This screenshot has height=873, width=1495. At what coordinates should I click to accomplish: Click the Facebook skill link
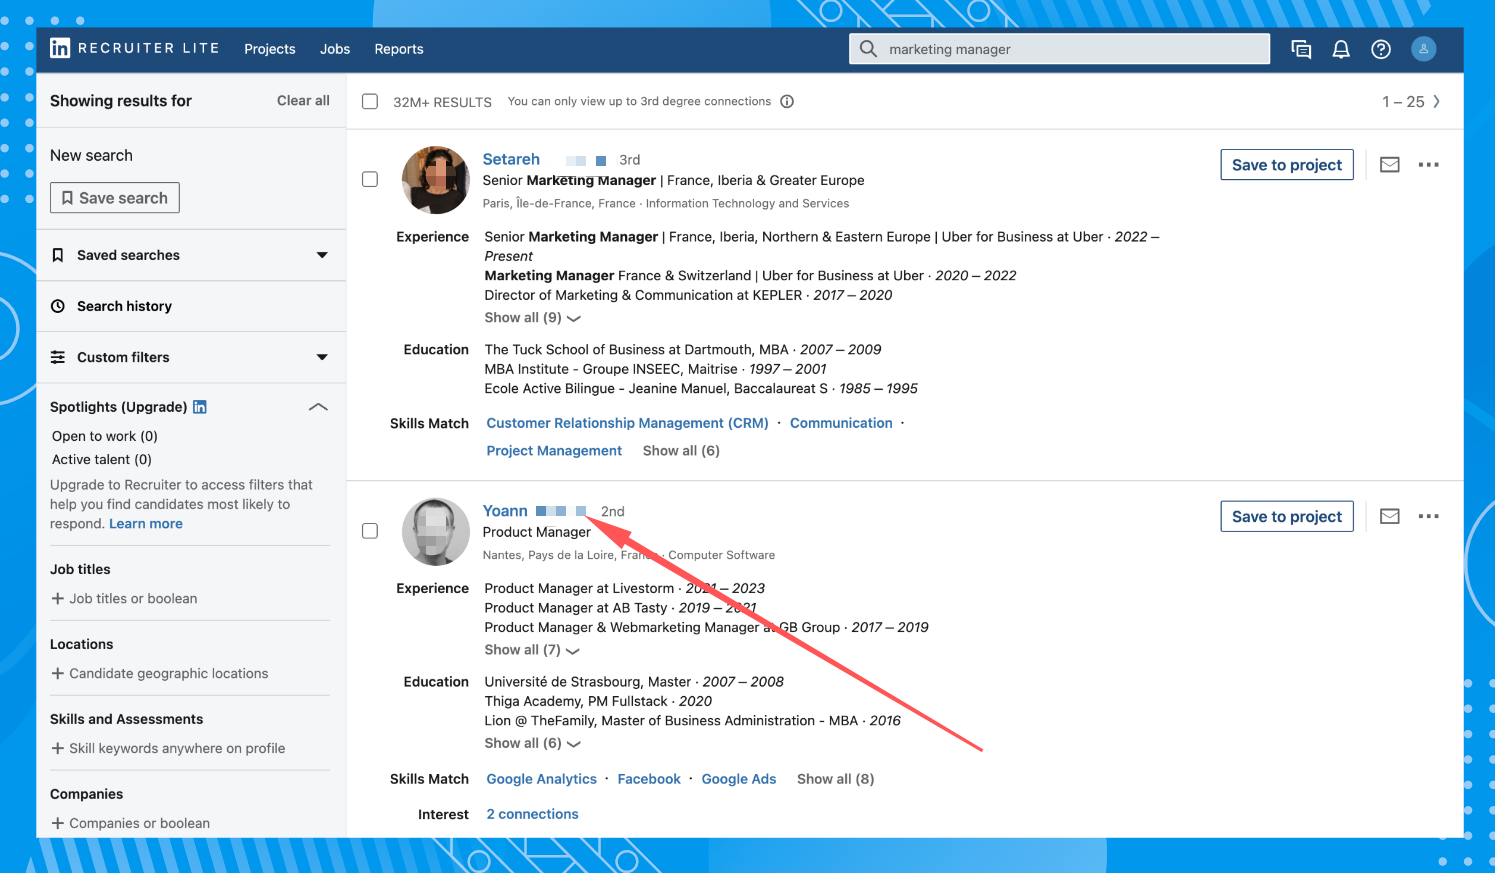649,779
